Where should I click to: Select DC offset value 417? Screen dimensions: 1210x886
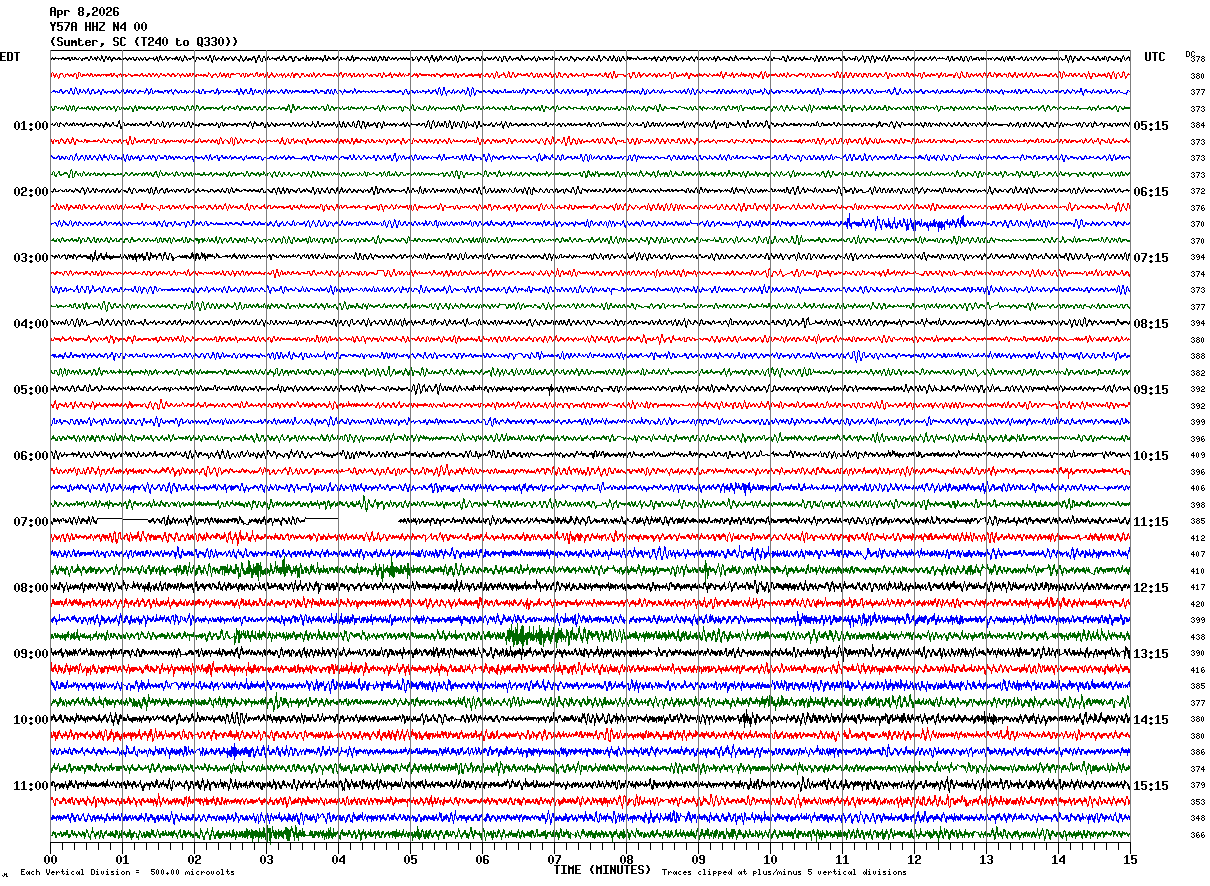point(1197,587)
